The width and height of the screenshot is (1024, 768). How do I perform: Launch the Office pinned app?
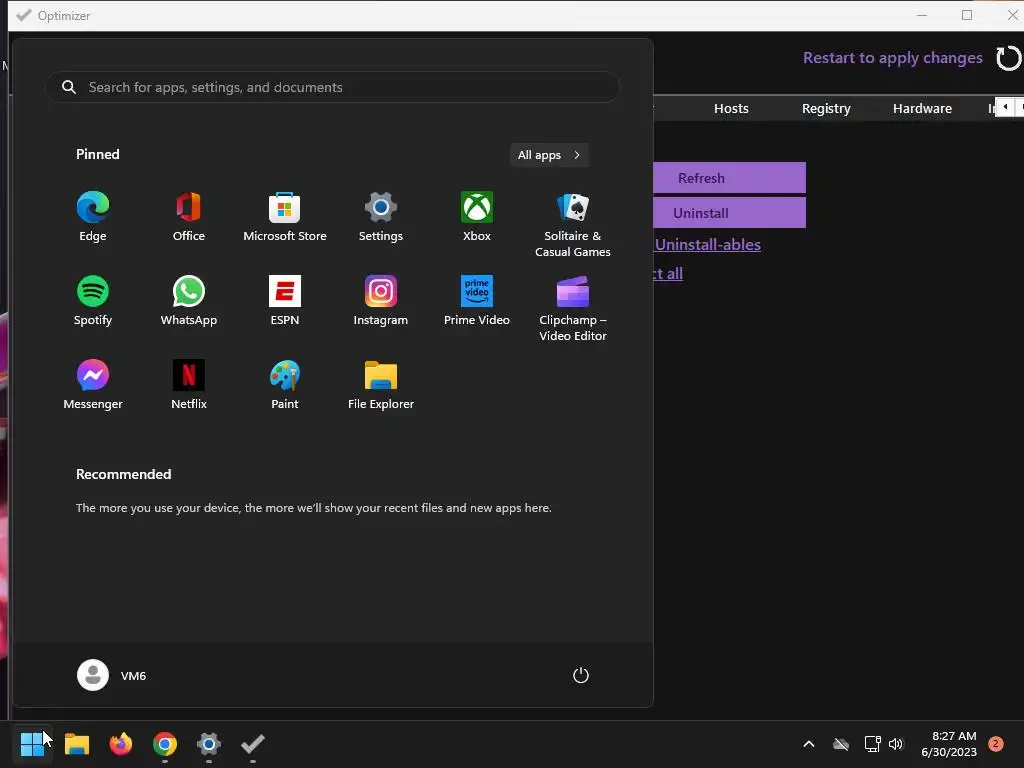point(189,217)
